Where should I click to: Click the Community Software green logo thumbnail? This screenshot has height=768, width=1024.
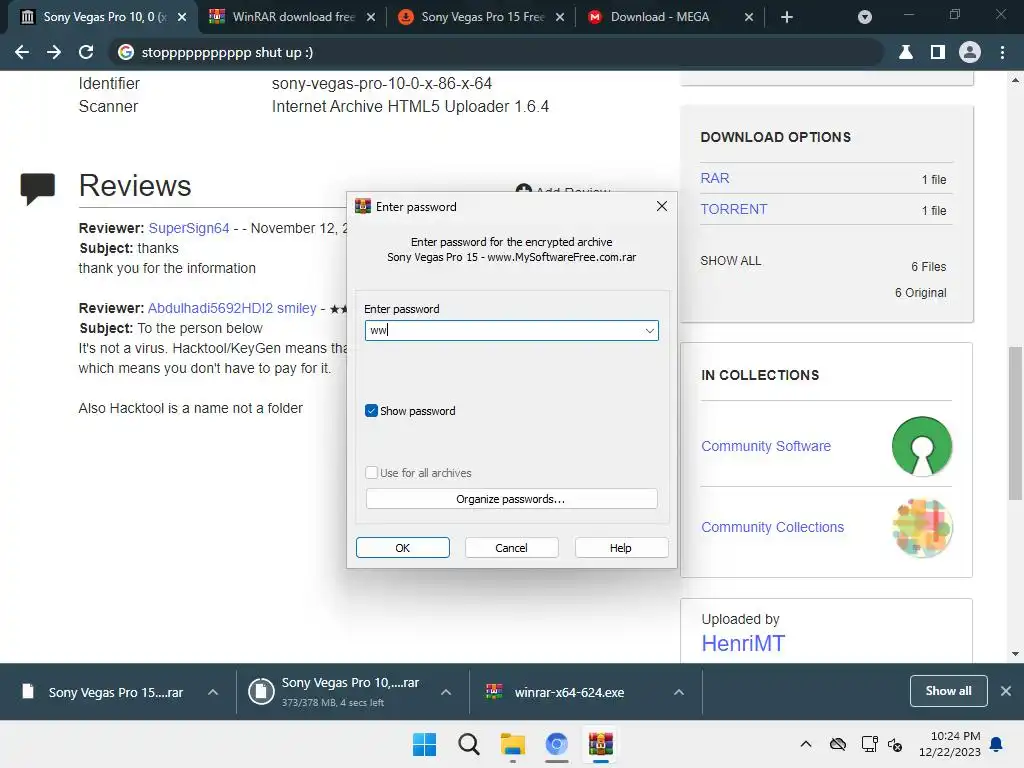(922, 446)
